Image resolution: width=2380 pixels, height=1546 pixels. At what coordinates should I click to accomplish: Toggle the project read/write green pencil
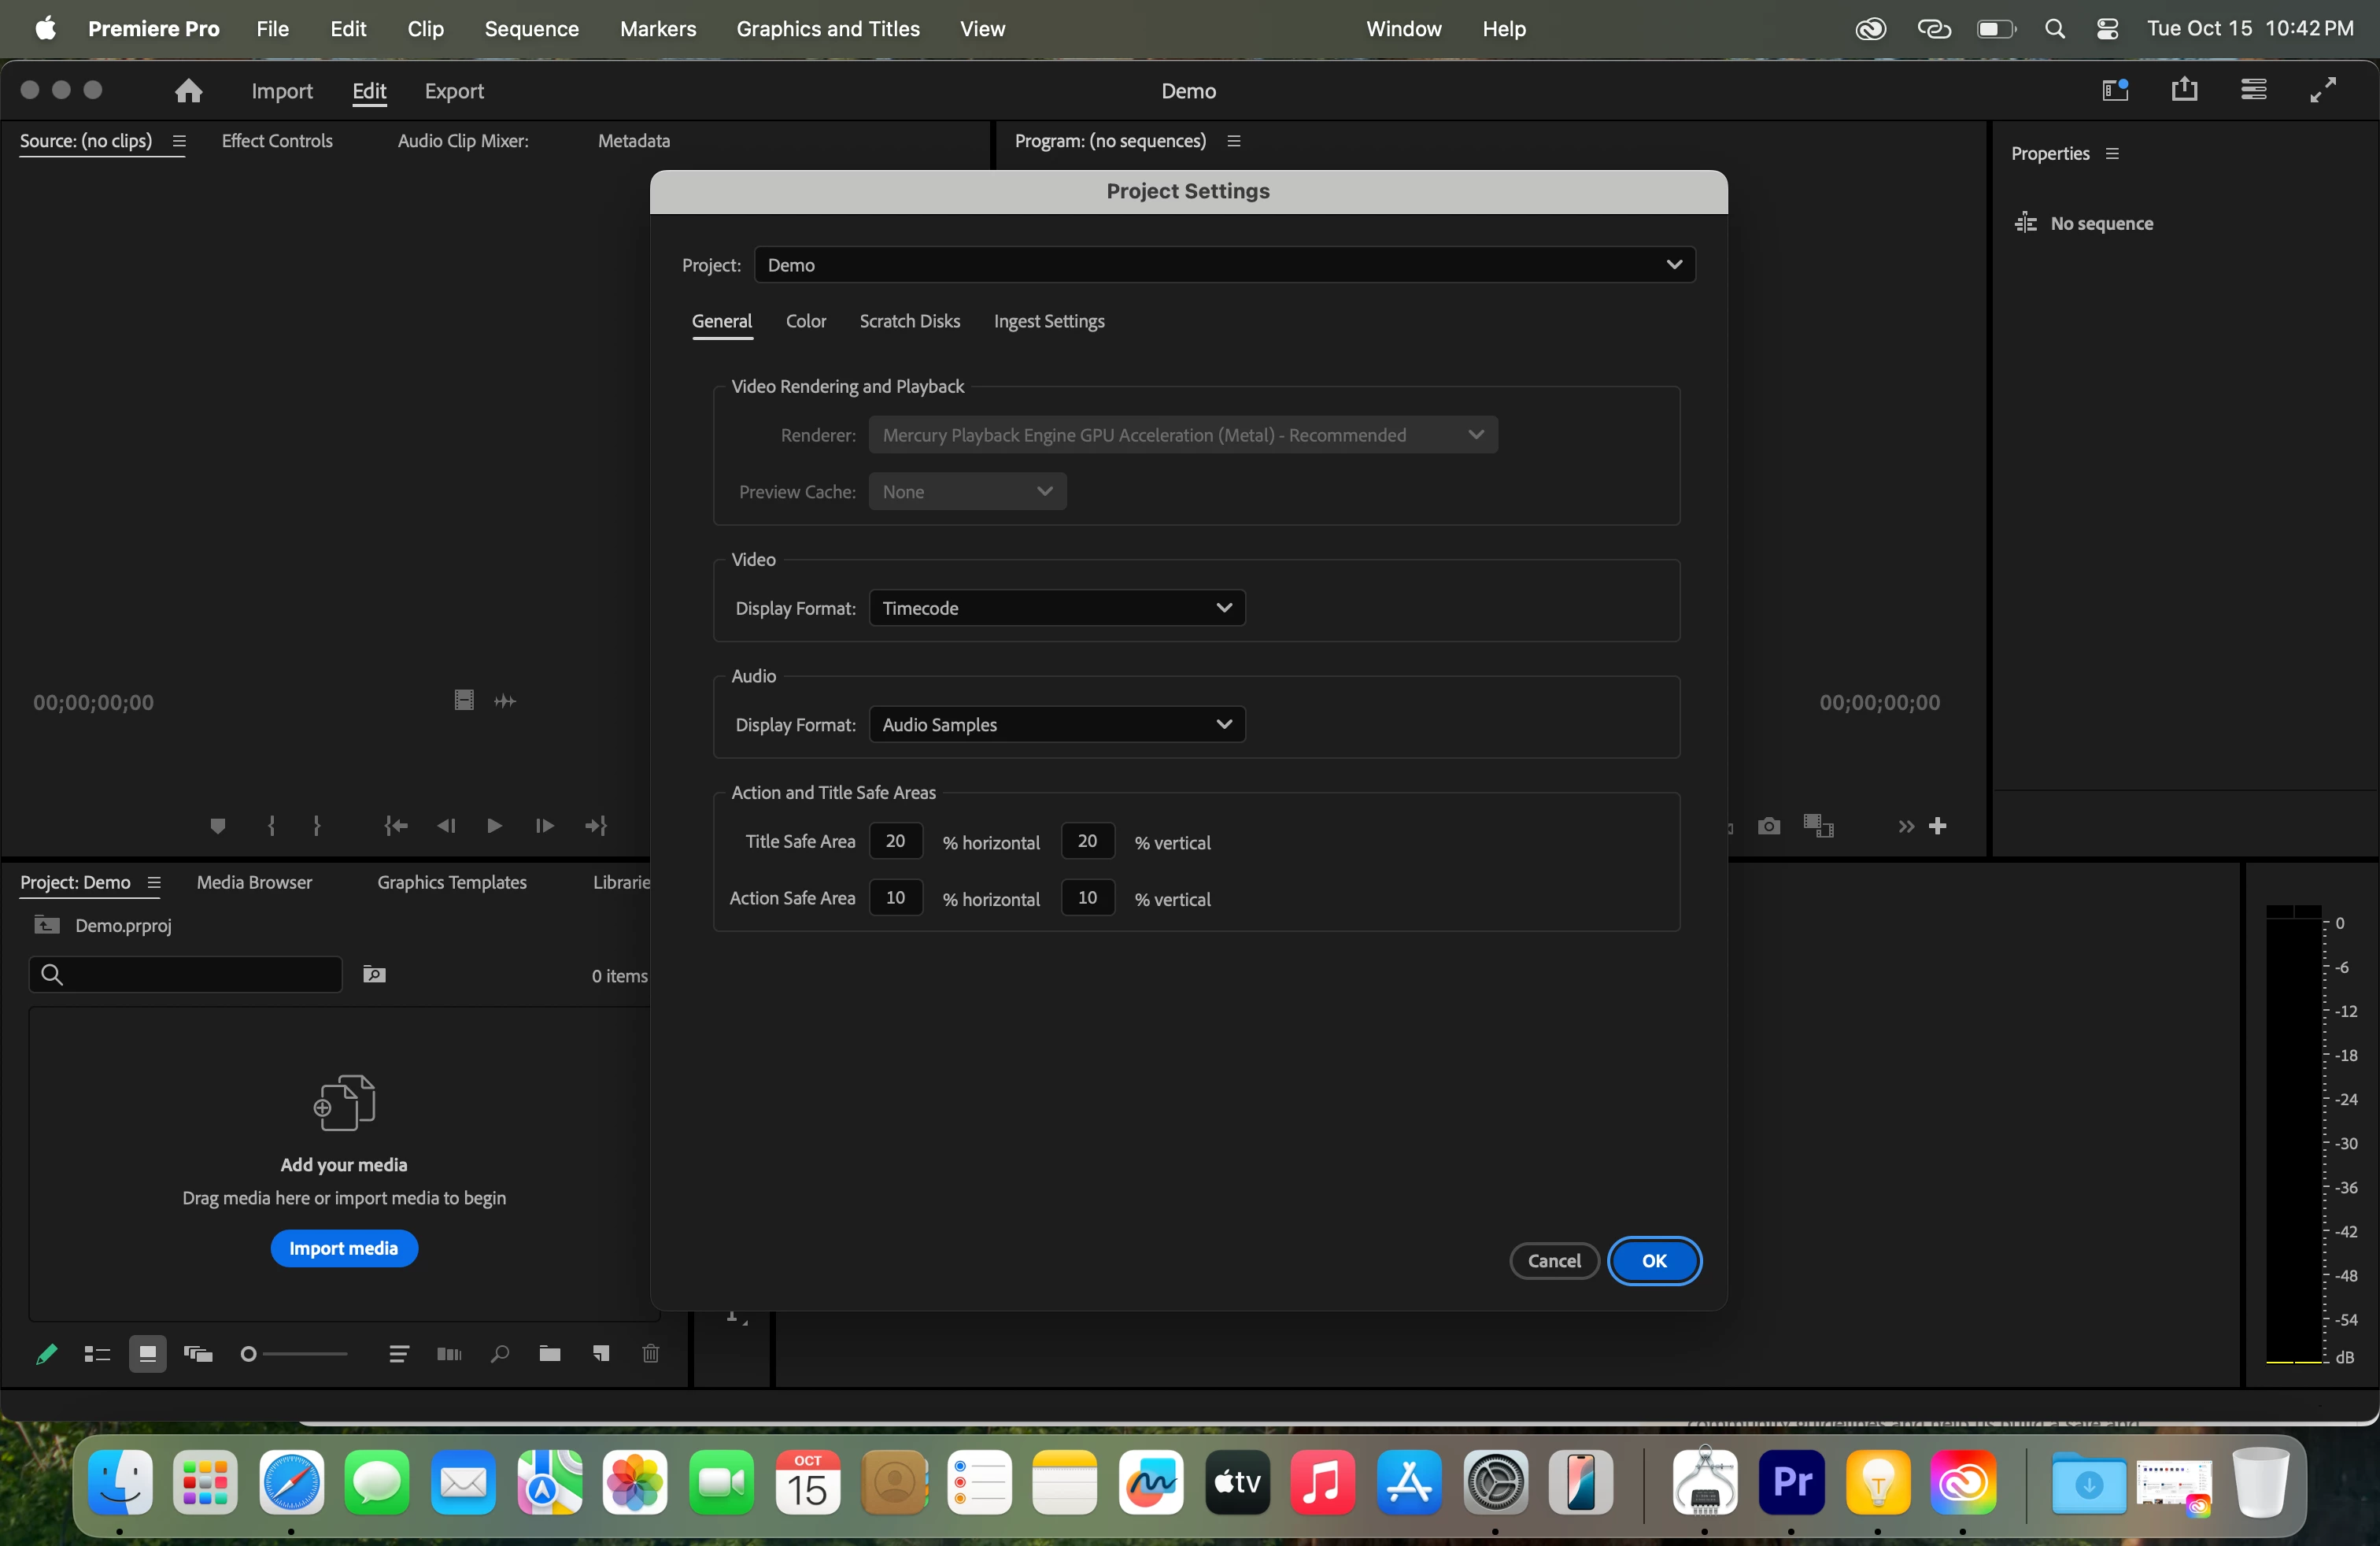(46, 1354)
